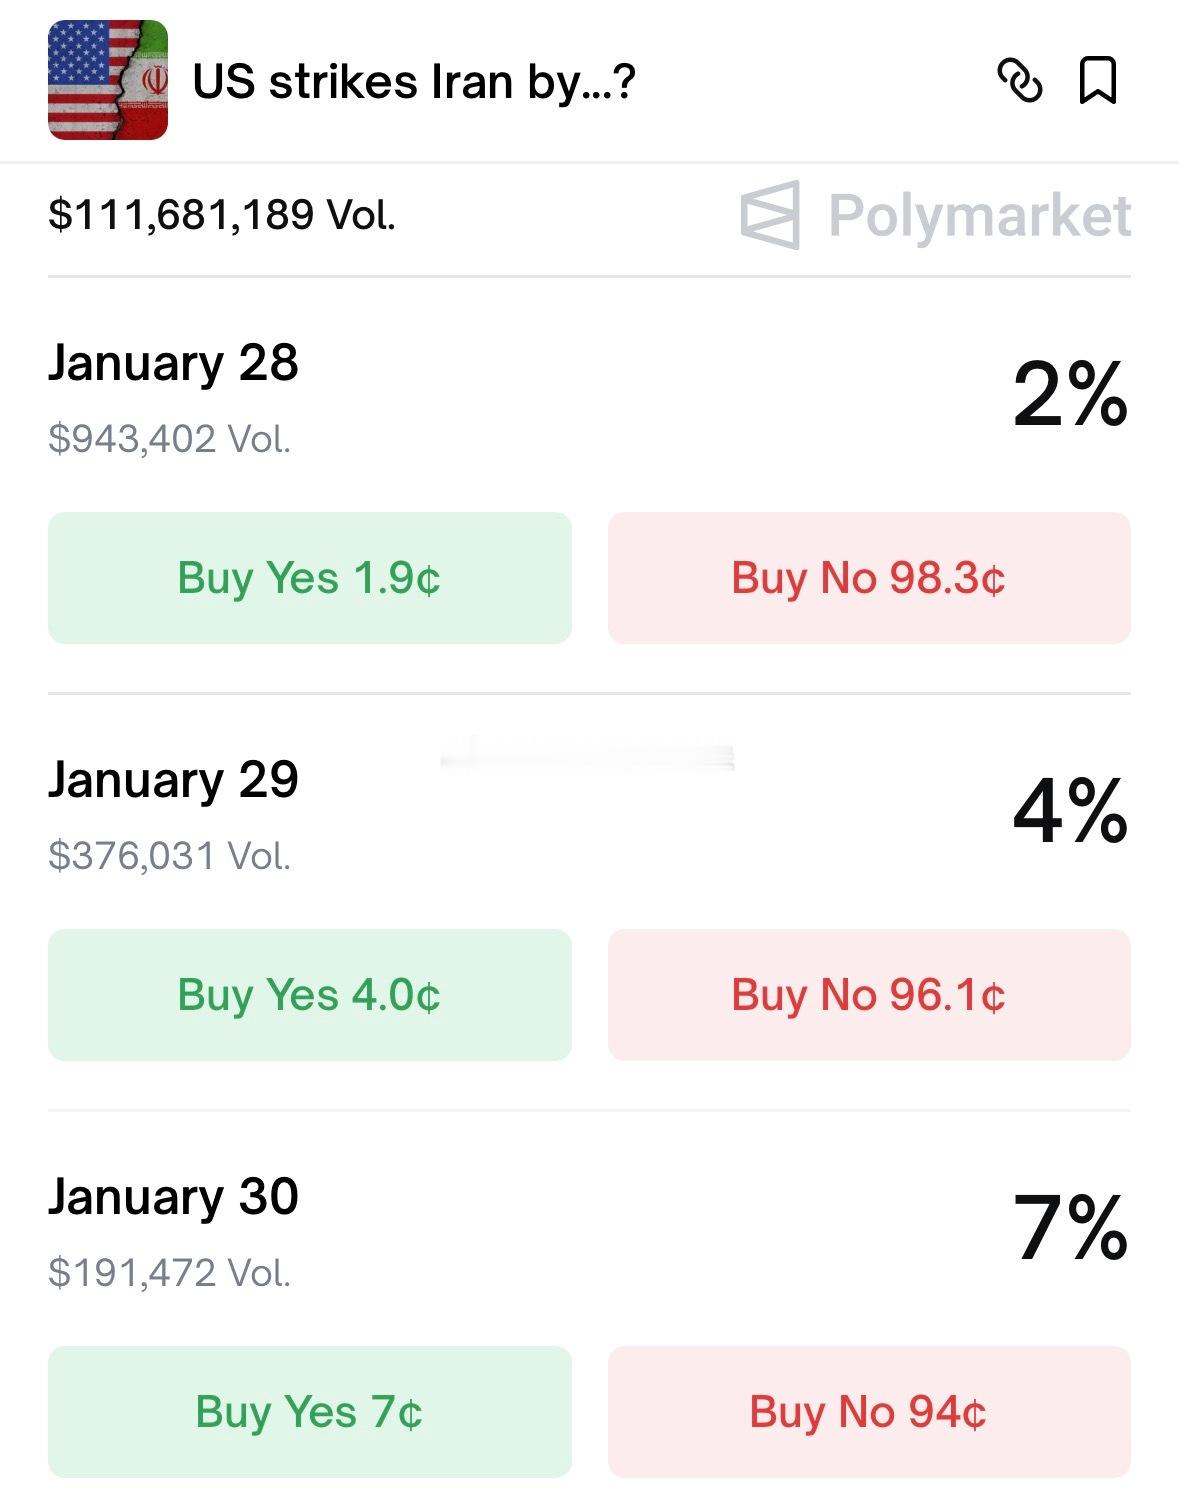Image resolution: width=1179 pixels, height=1511 pixels.
Task: Buy Yes at 1.9¢ for January 28
Action: coord(309,578)
